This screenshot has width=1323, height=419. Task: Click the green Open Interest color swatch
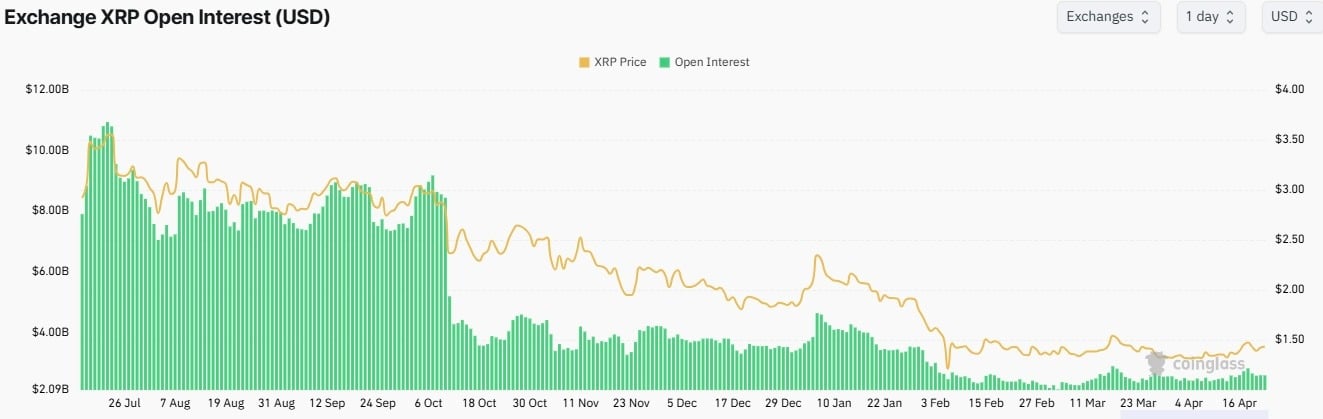click(x=665, y=62)
